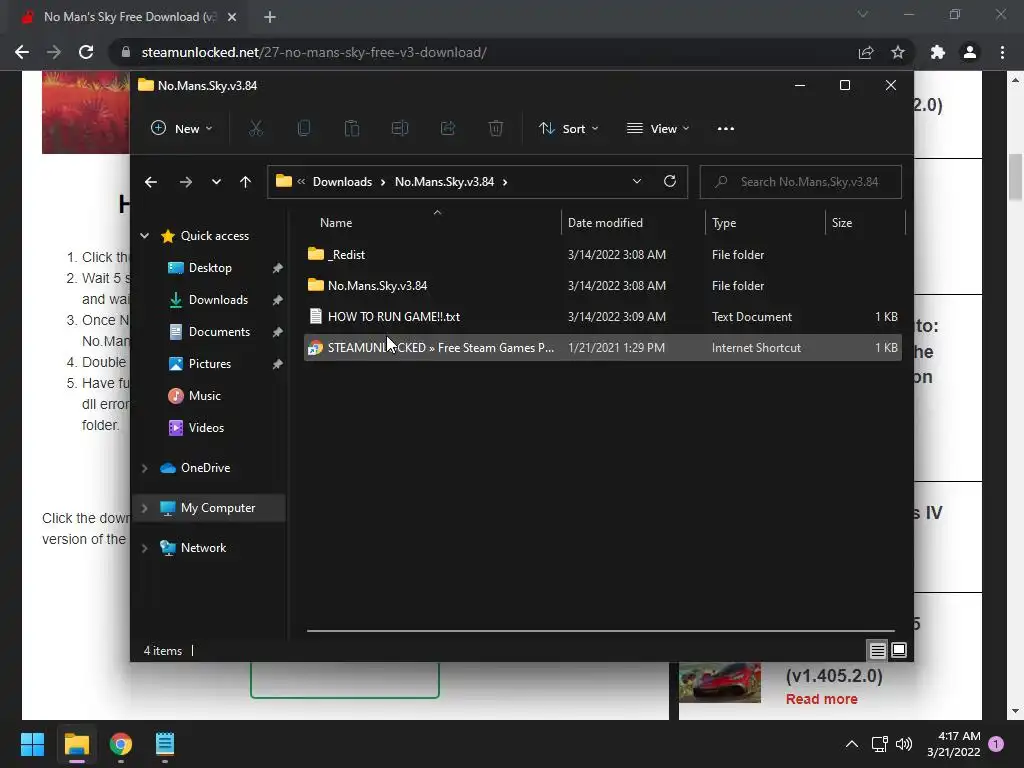Collapse the Quick access tree section
The width and height of the screenshot is (1024, 768).
(144, 236)
